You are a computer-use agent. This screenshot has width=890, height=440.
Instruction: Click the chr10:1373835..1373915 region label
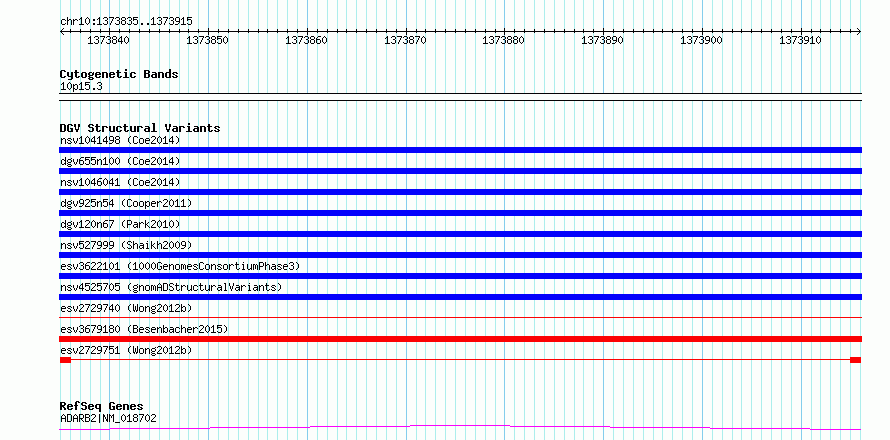pyautogui.click(x=126, y=22)
